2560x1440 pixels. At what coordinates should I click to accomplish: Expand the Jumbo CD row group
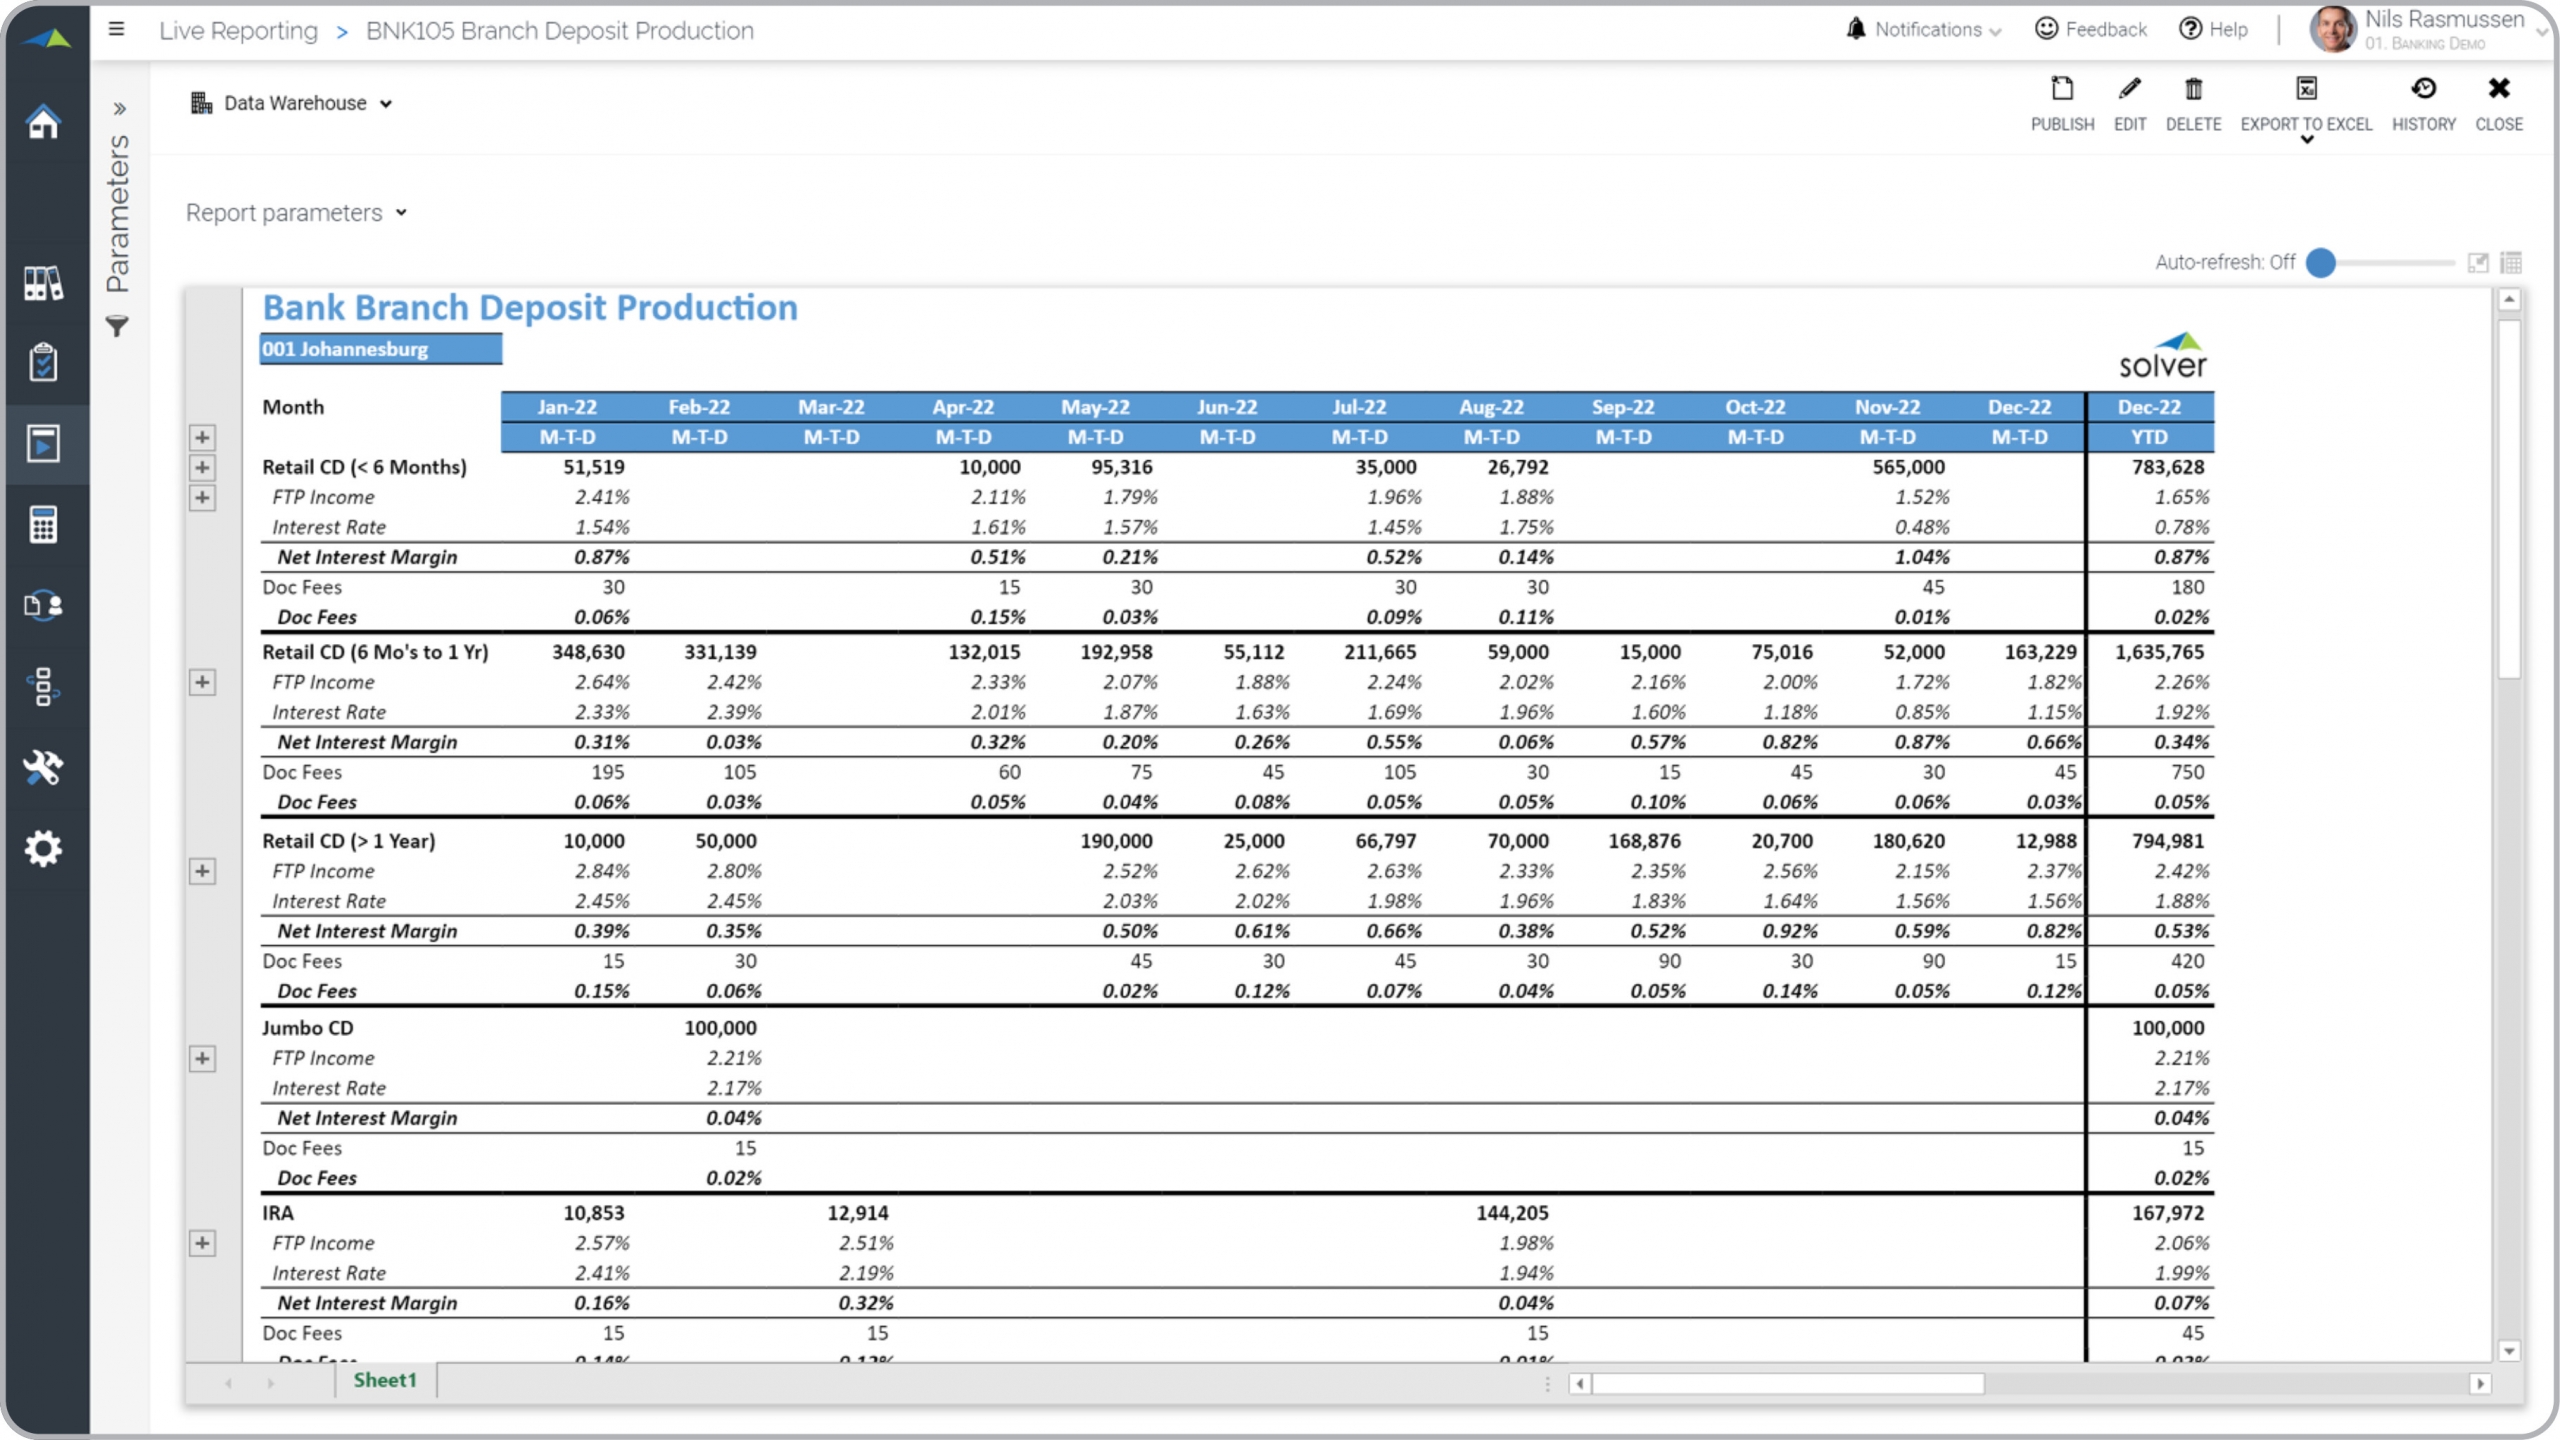click(x=202, y=1058)
